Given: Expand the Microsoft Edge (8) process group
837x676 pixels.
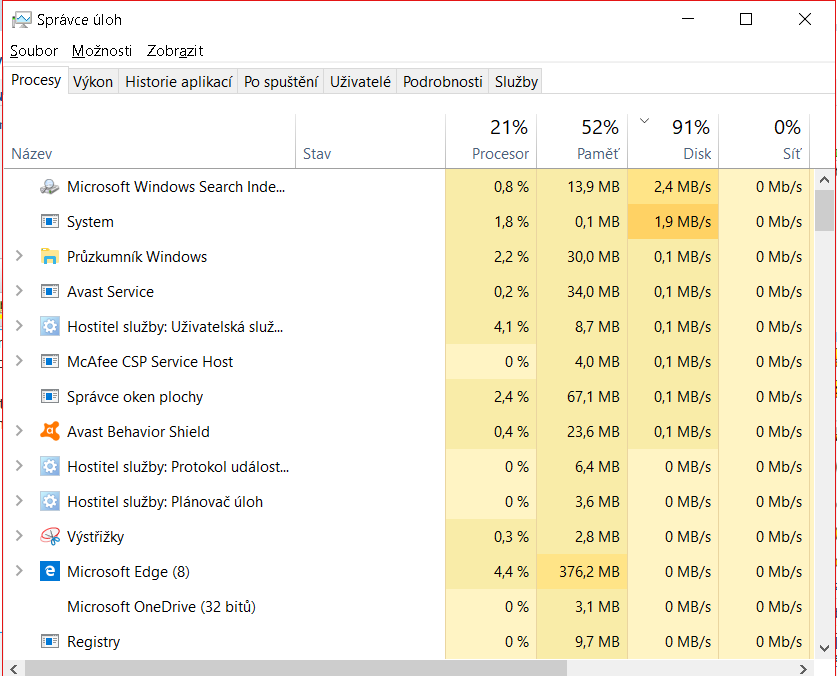Looking at the screenshot, I should point(19,572).
